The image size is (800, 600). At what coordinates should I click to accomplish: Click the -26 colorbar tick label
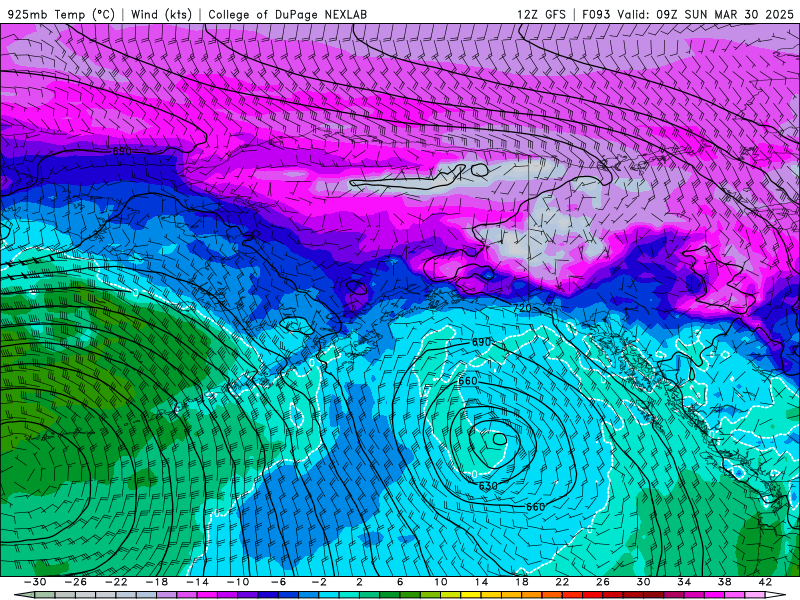76,582
